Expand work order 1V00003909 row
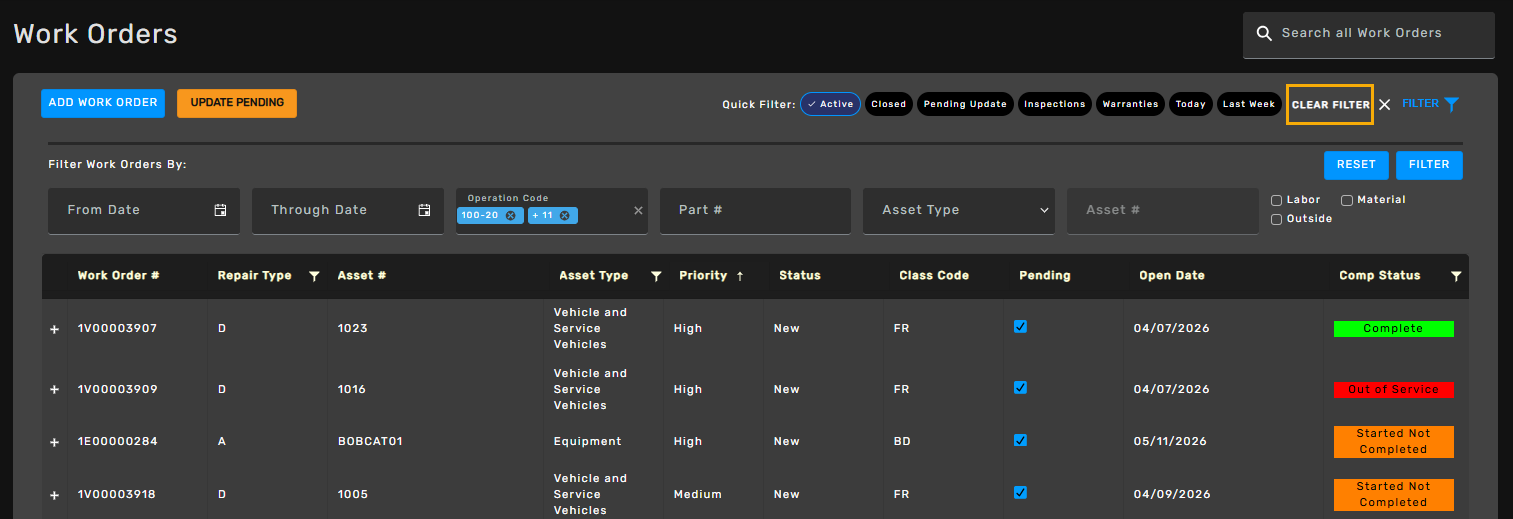 point(55,390)
